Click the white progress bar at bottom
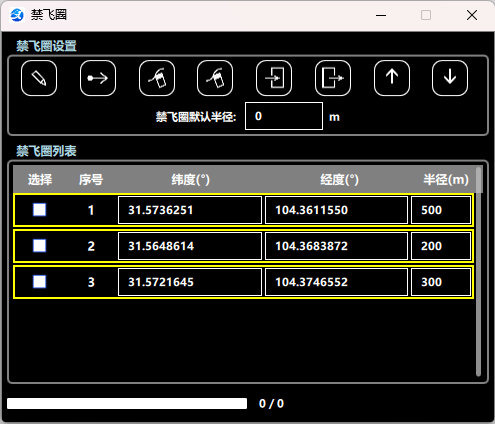 pos(127,403)
